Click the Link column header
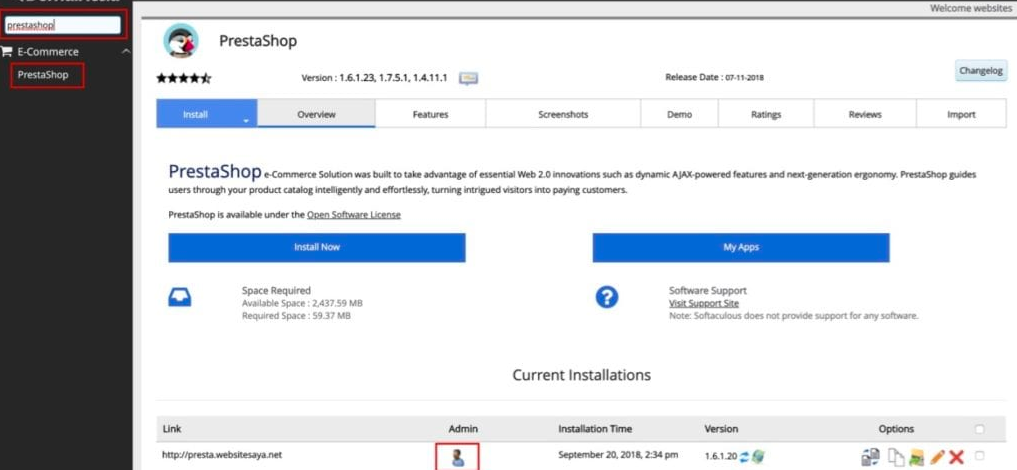This screenshot has width=1017, height=470. tap(172, 429)
